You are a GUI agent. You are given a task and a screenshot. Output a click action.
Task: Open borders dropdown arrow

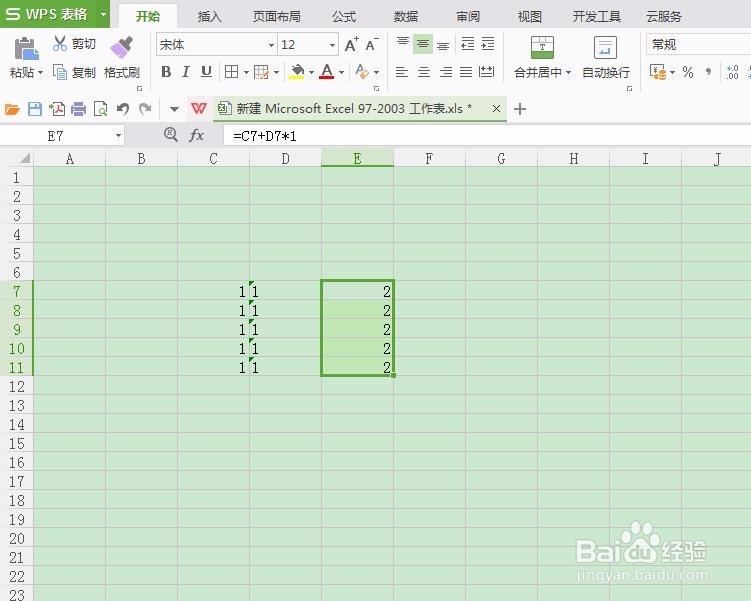[x=246, y=72]
